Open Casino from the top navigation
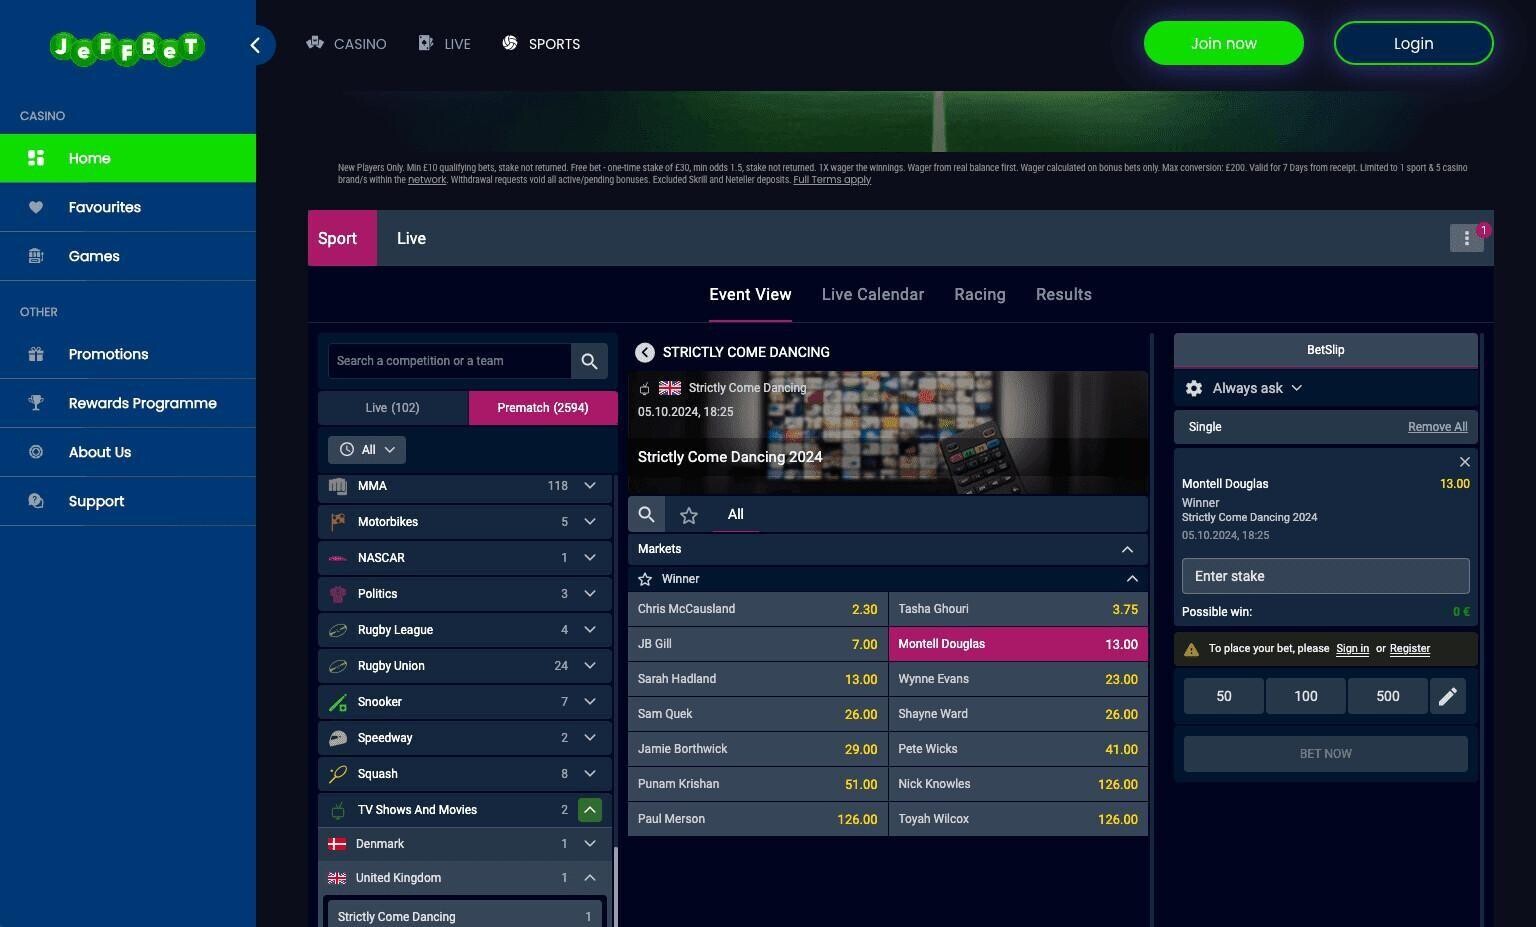 pyautogui.click(x=346, y=44)
